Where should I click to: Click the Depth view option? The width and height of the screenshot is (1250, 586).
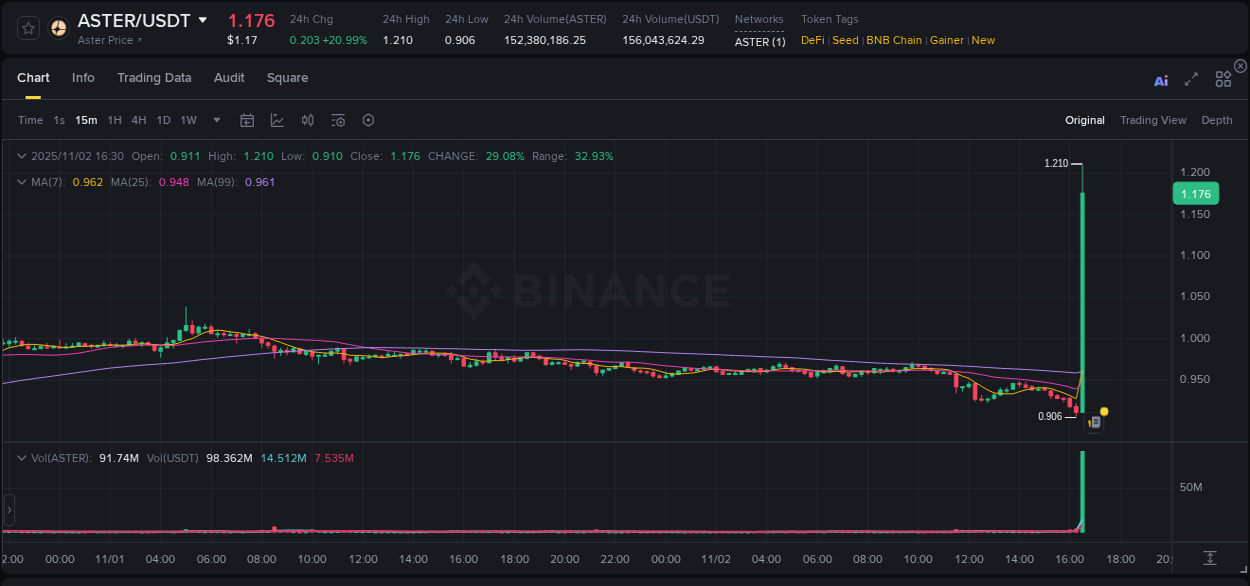tap(1216, 120)
